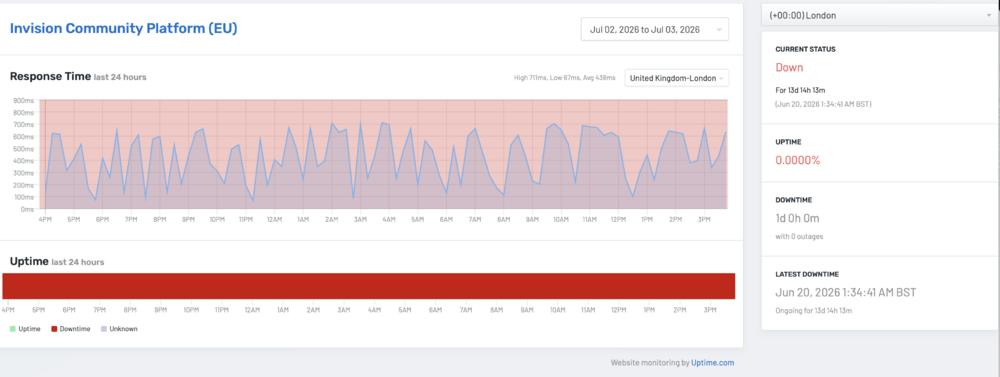Click the red downtime bar in Uptime chart

tap(369, 286)
